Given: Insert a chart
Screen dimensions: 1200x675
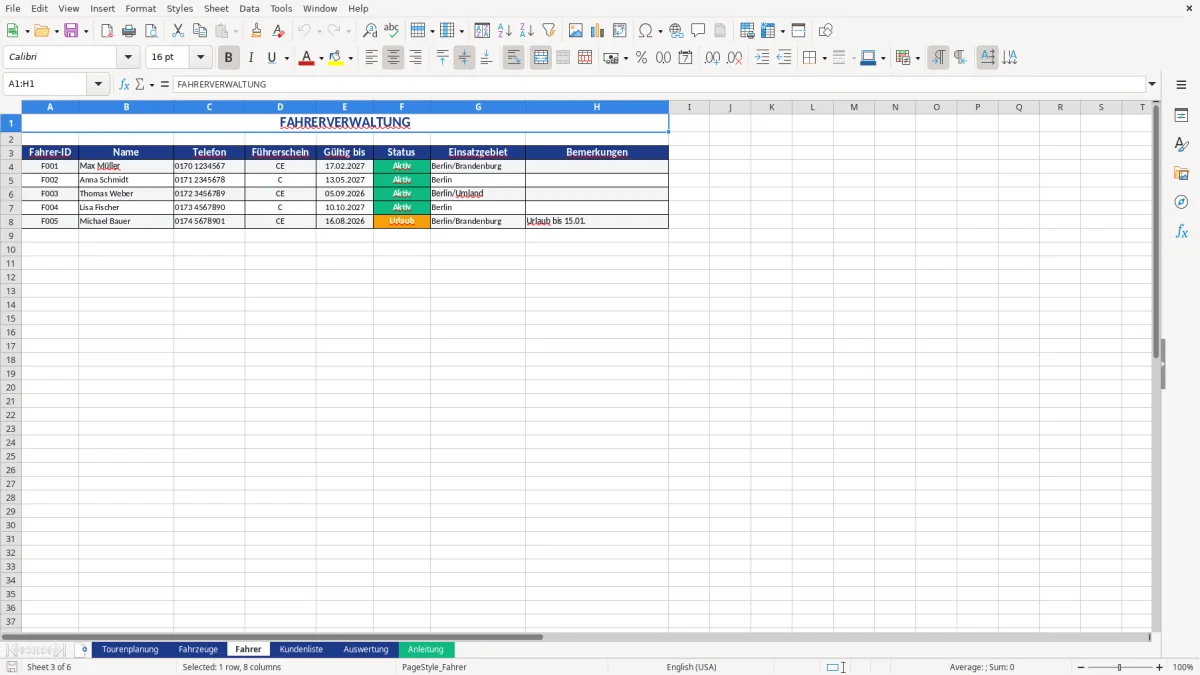Looking at the screenshot, I should (596, 30).
